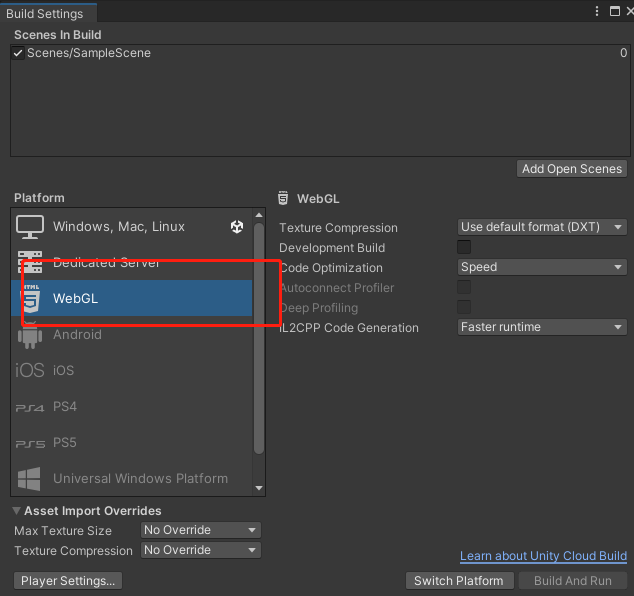Click platform list scroll up arrow

(x=259, y=215)
